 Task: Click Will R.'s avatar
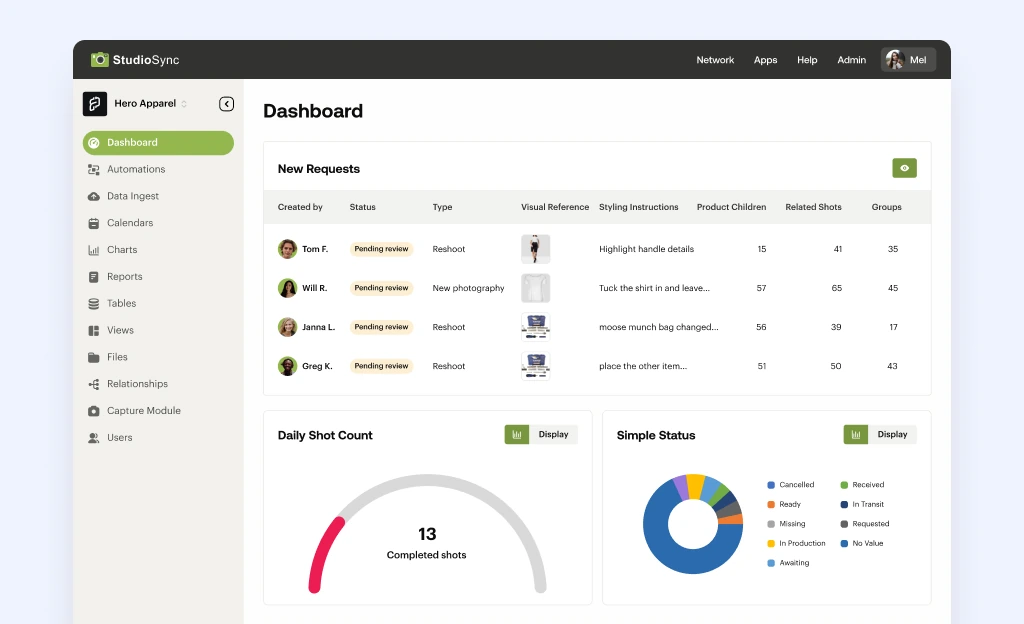287,288
